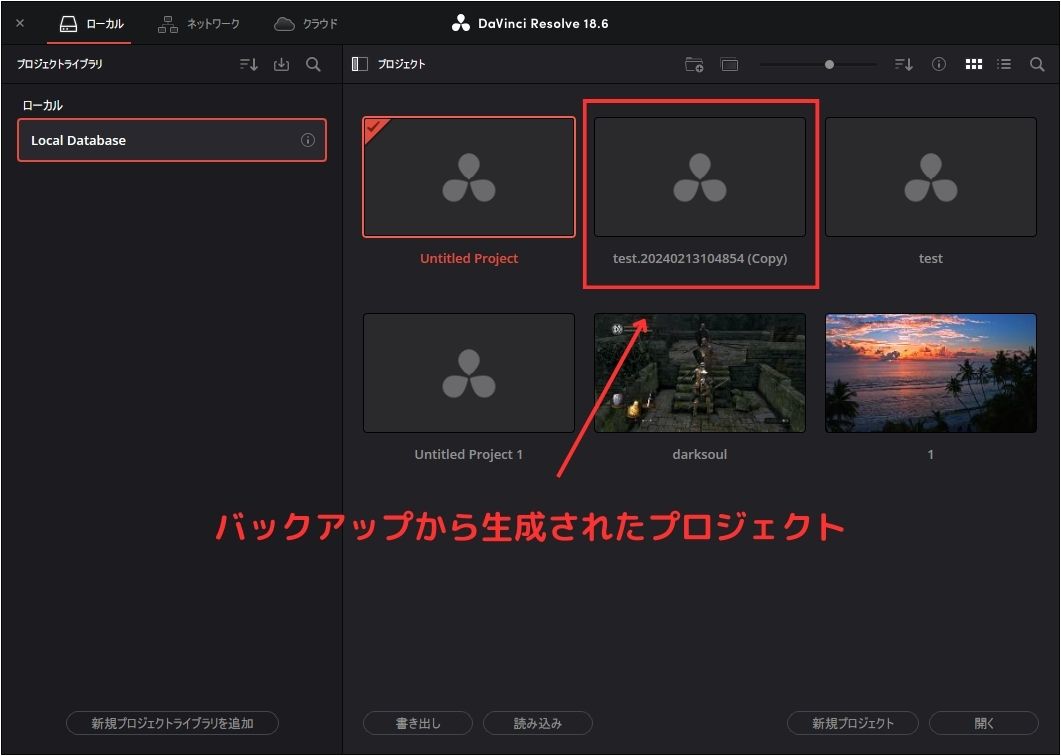Image resolution: width=1061 pixels, height=756 pixels.
Task: Click the 新規プロジェクト button
Action: 853,723
